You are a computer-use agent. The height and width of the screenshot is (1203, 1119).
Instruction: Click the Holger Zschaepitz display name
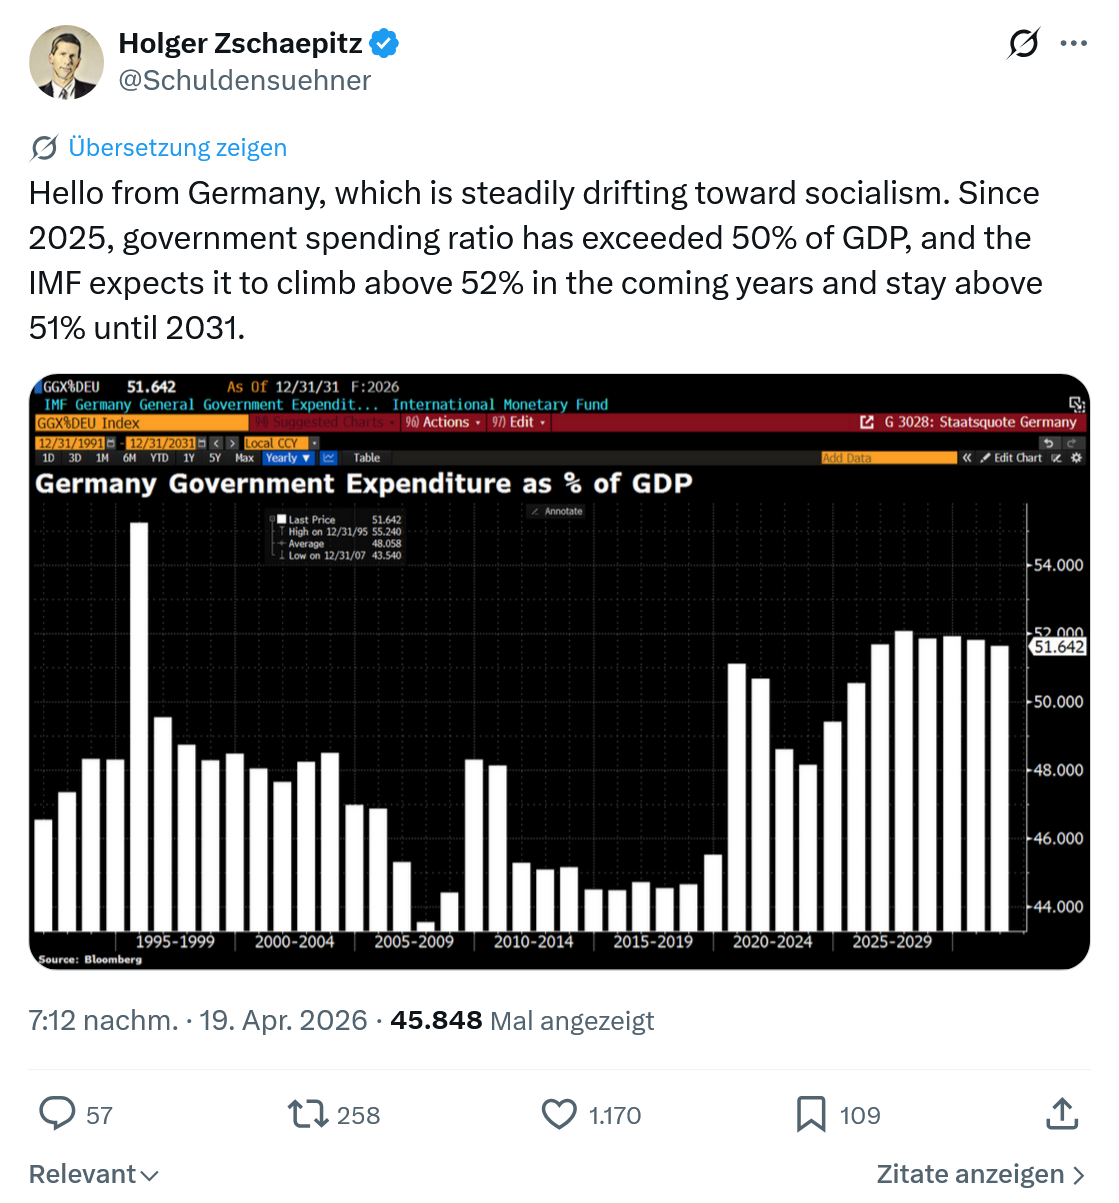(241, 43)
